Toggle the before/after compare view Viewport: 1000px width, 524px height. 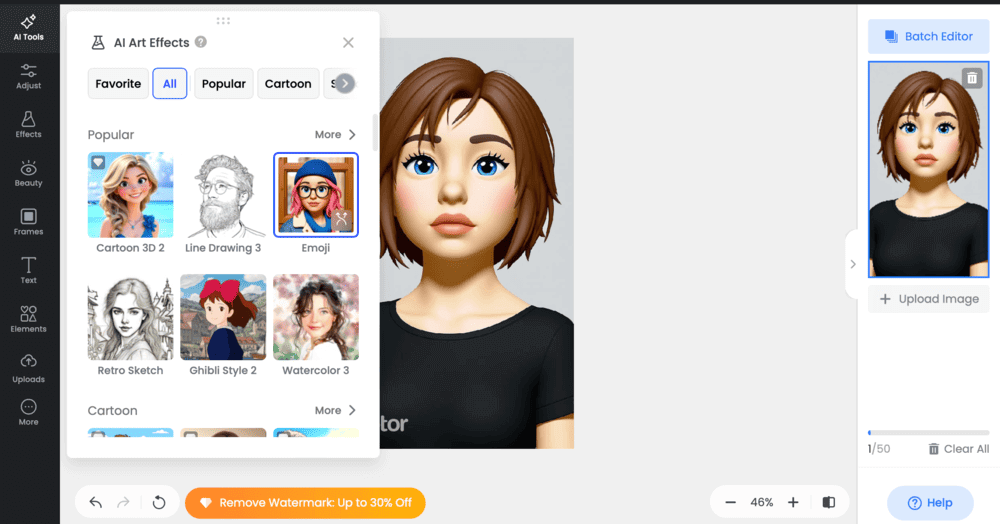828,502
